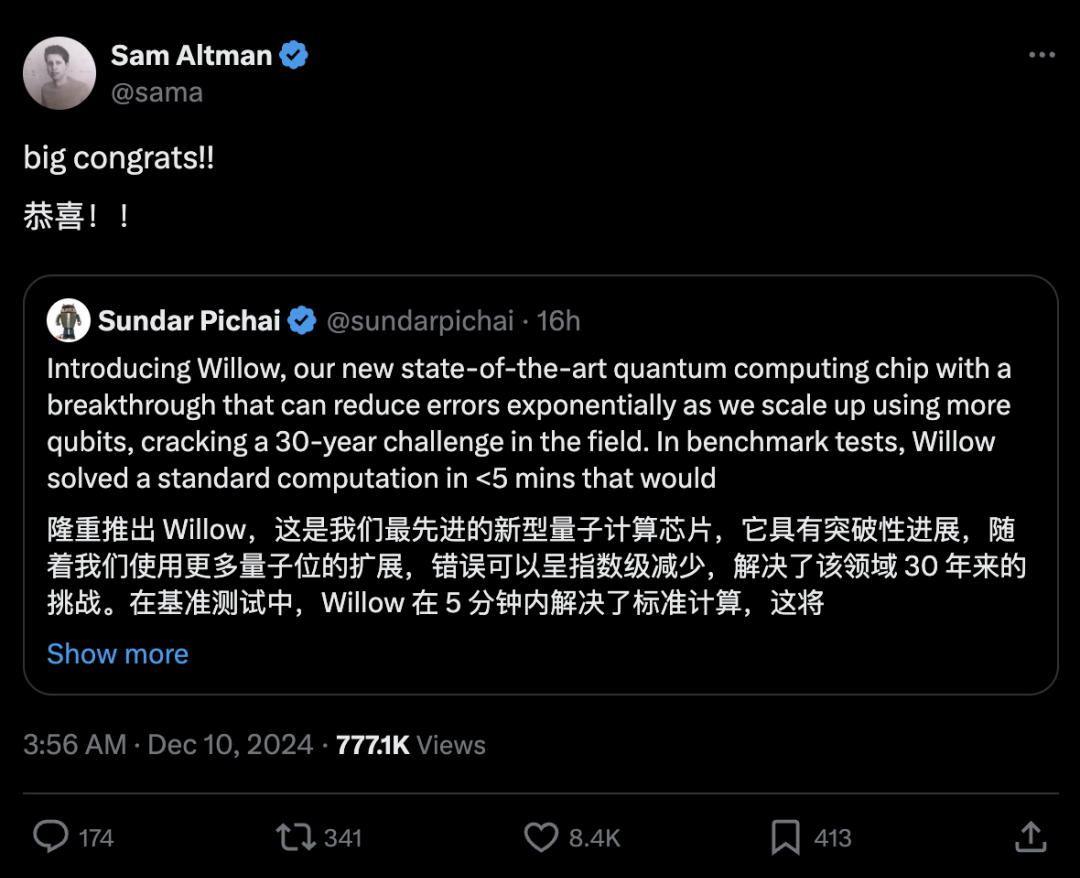This screenshot has width=1080, height=878.
Task: Open replies via the speech bubble icon
Action: pos(53,837)
